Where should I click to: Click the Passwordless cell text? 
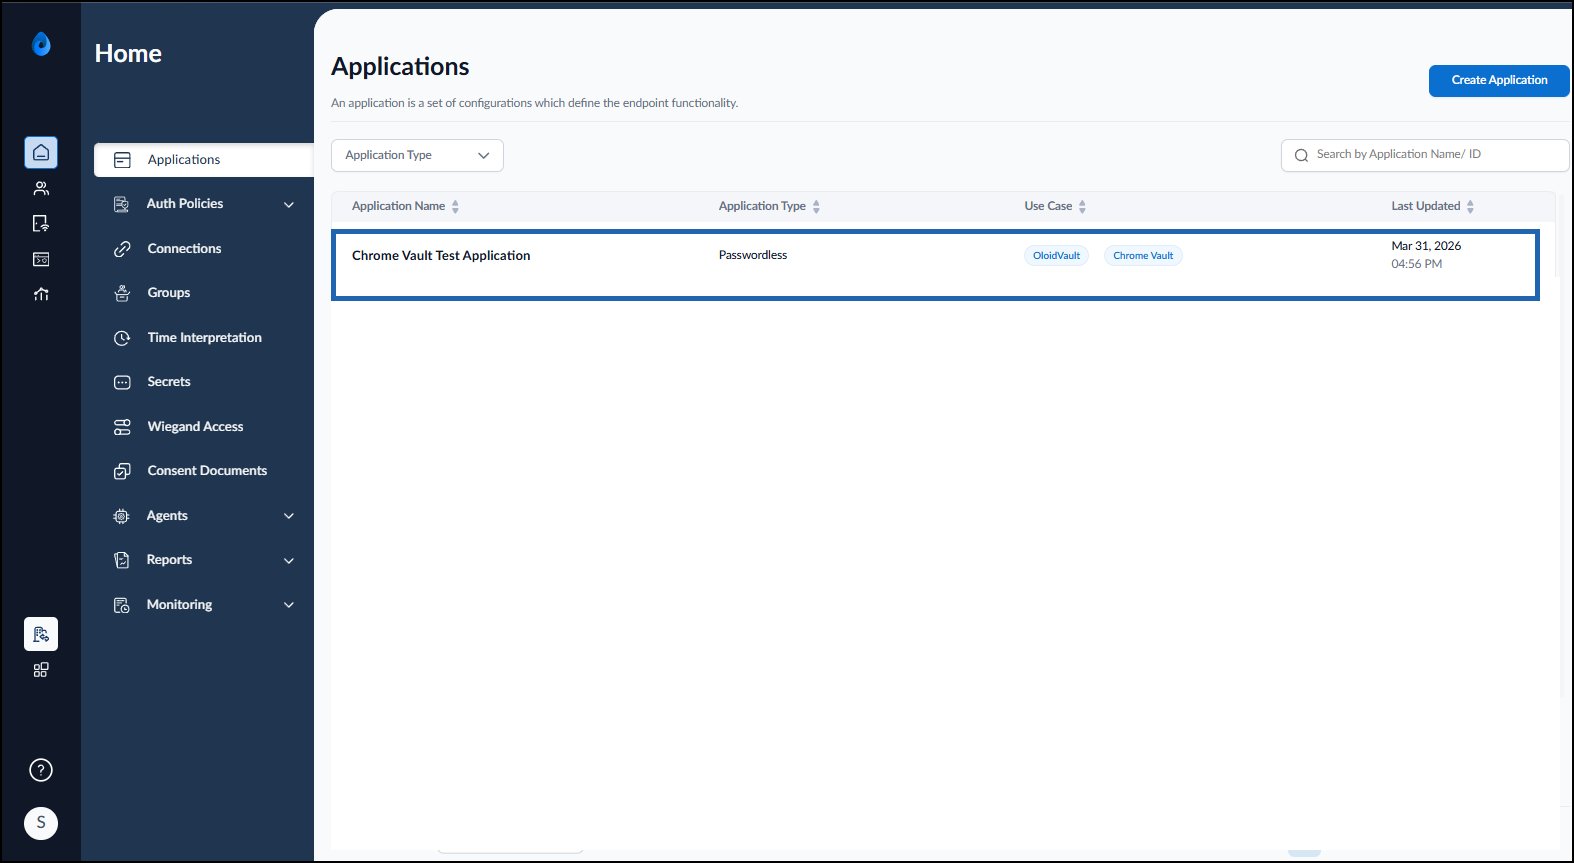(753, 255)
